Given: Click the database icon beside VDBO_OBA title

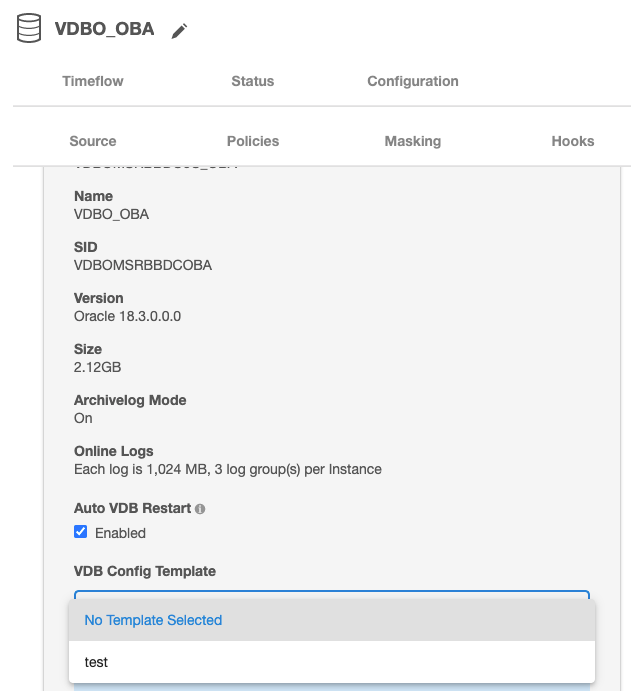Looking at the screenshot, I should pyautogui.click(x=29, y=29).
